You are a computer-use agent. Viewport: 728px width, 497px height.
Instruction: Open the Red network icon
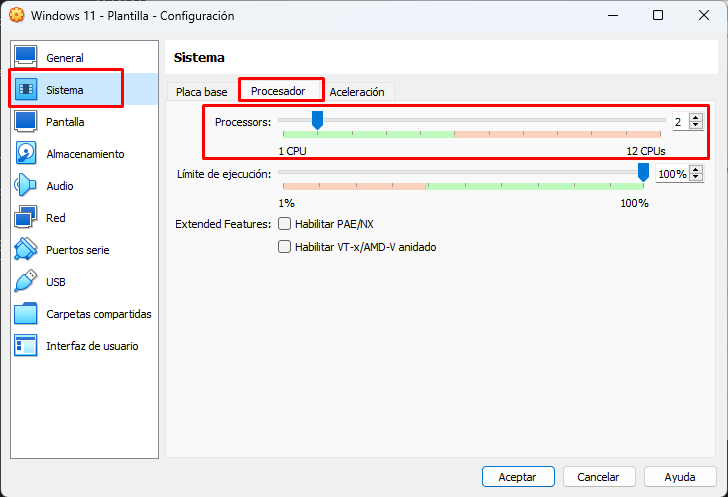coord(26,218)
